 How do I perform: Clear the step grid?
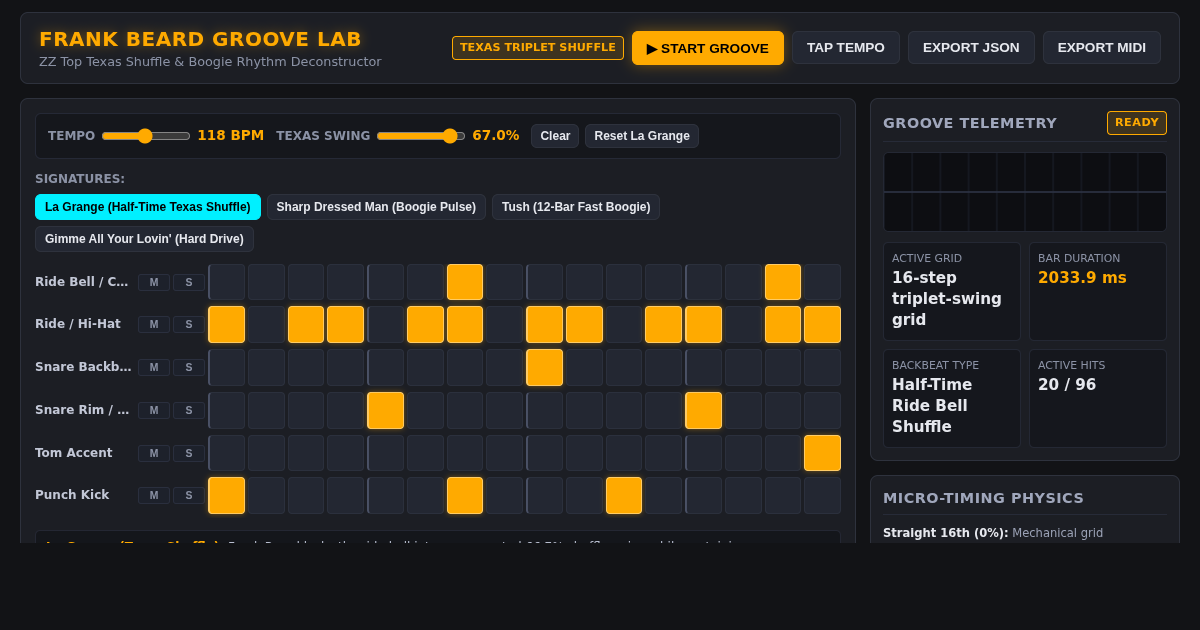[555, 136]
